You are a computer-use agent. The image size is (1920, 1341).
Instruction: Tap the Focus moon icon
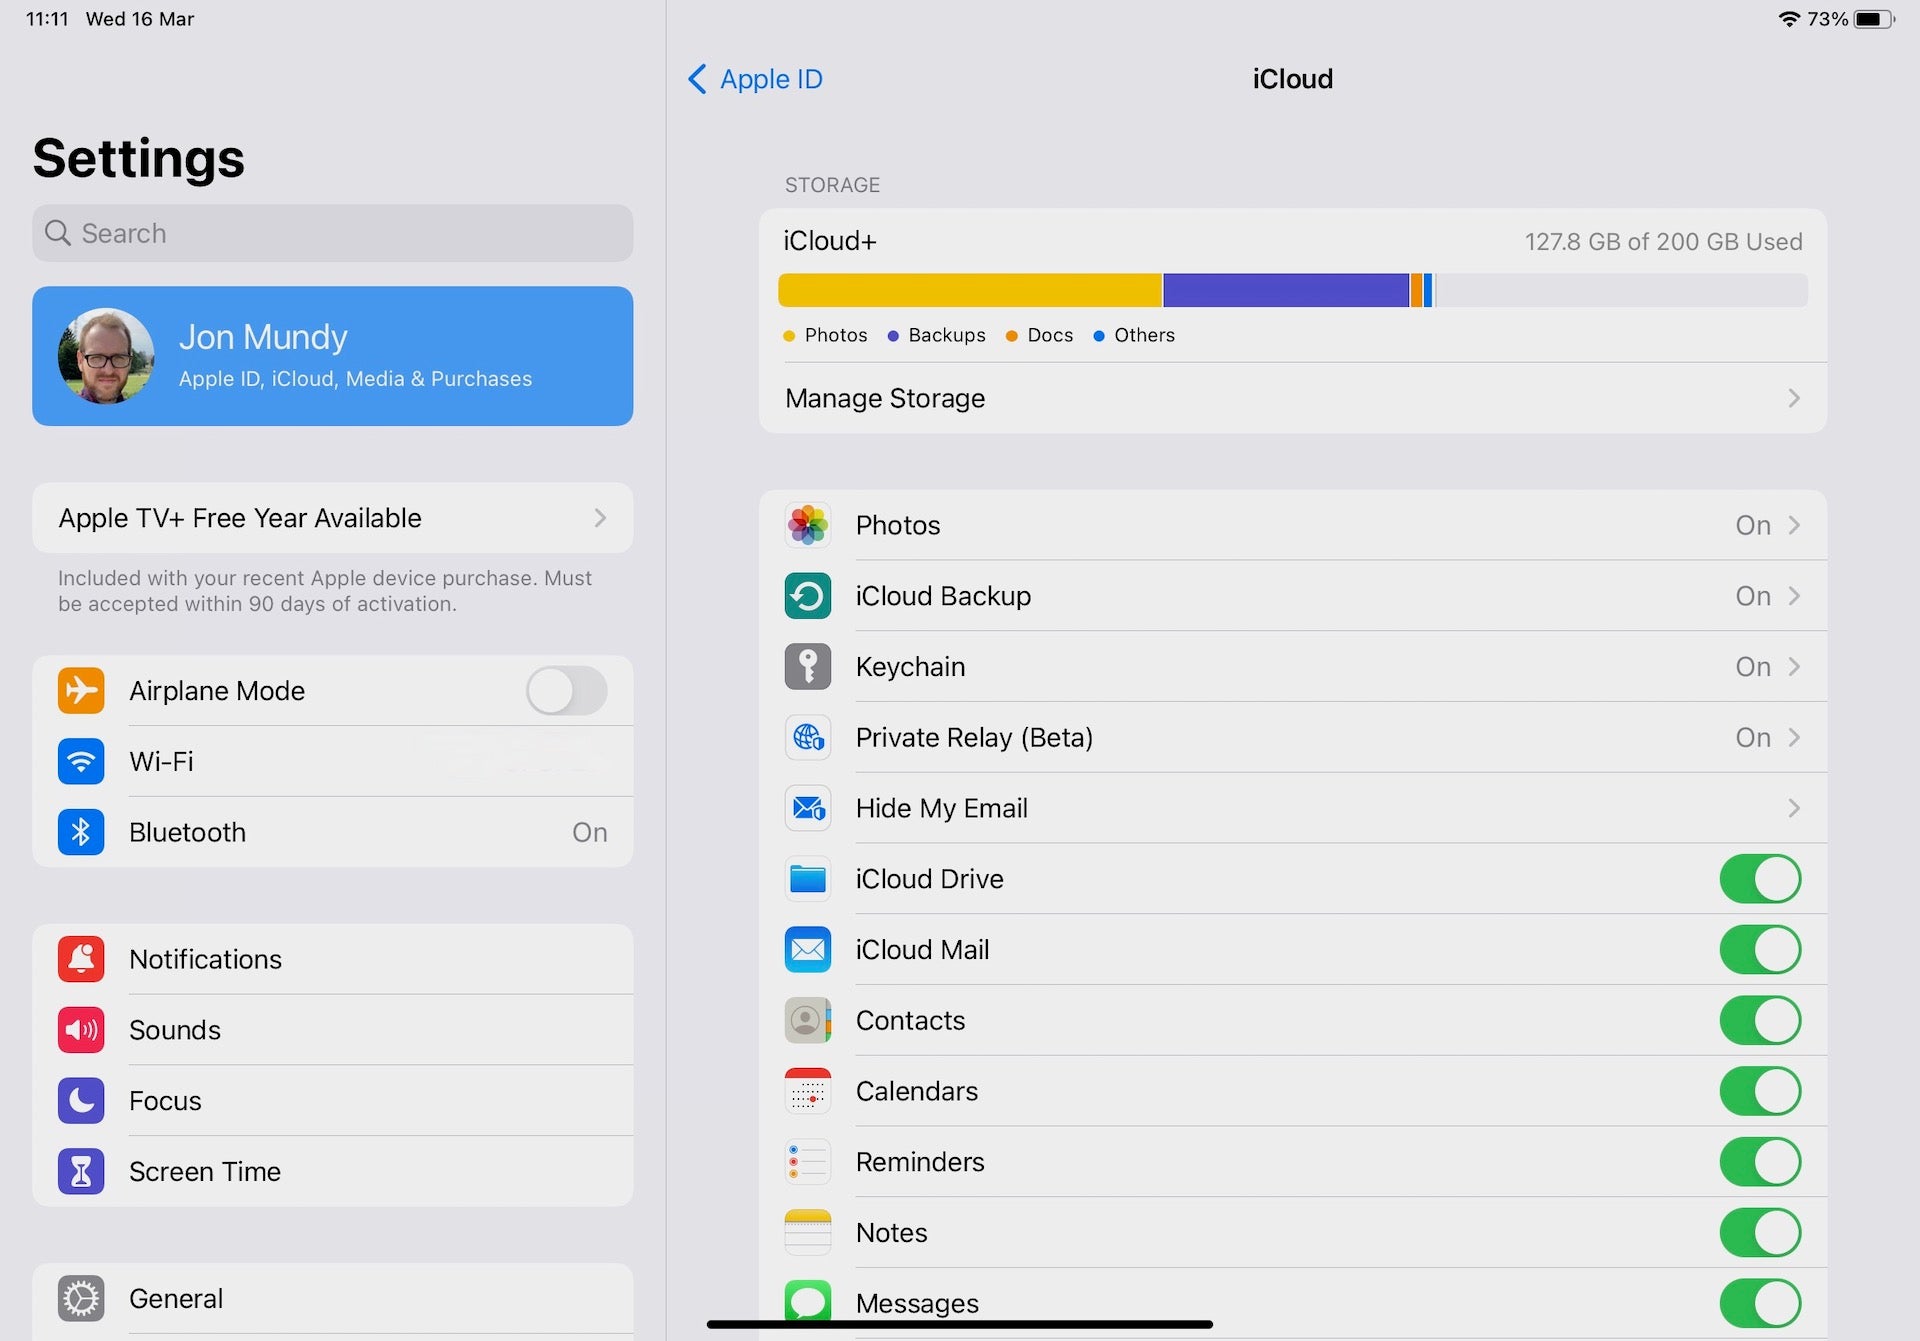point(81,1101)
